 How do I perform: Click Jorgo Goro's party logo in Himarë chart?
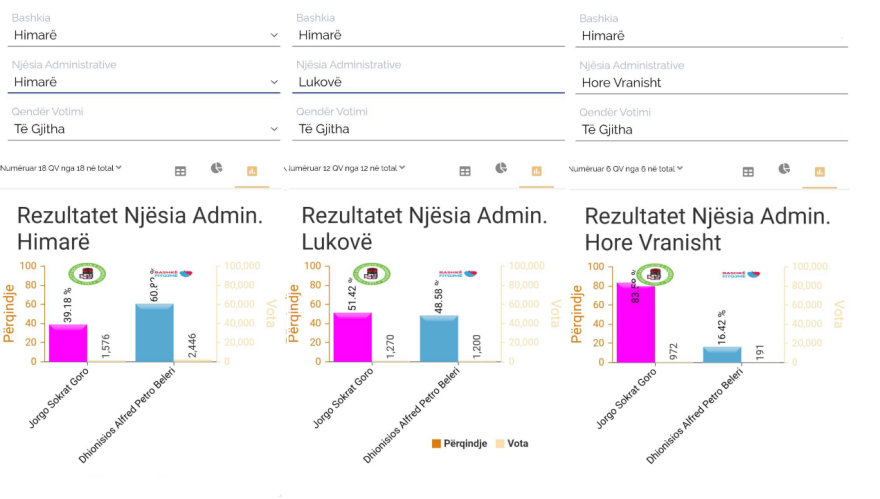tap(87, 274)
